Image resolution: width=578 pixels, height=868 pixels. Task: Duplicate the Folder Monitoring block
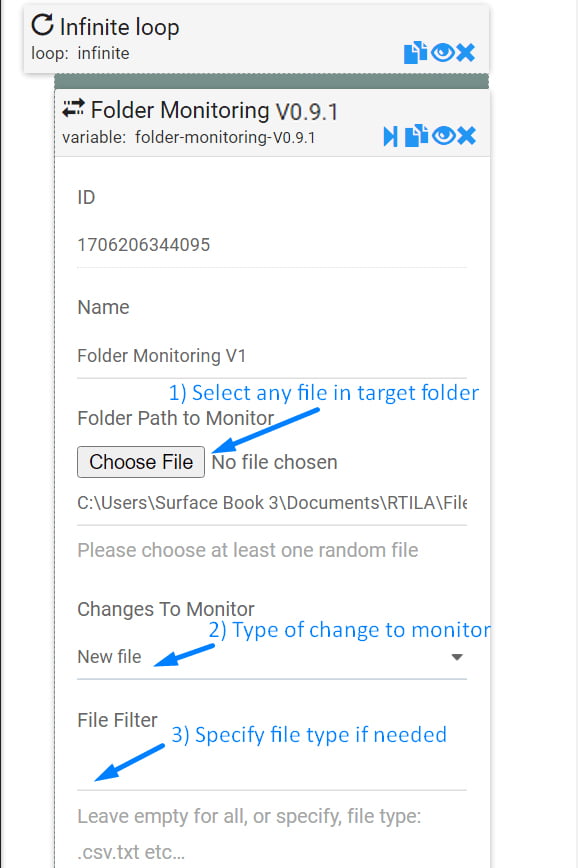[x=416, y=136]
